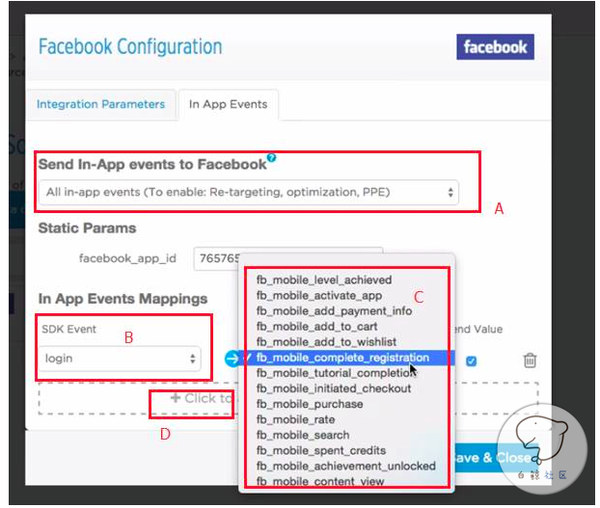The width and height of the screenshot is (600, 508).
Task: Pick fb_mobile_add_to_wishlist option
Action: point(326,342)
